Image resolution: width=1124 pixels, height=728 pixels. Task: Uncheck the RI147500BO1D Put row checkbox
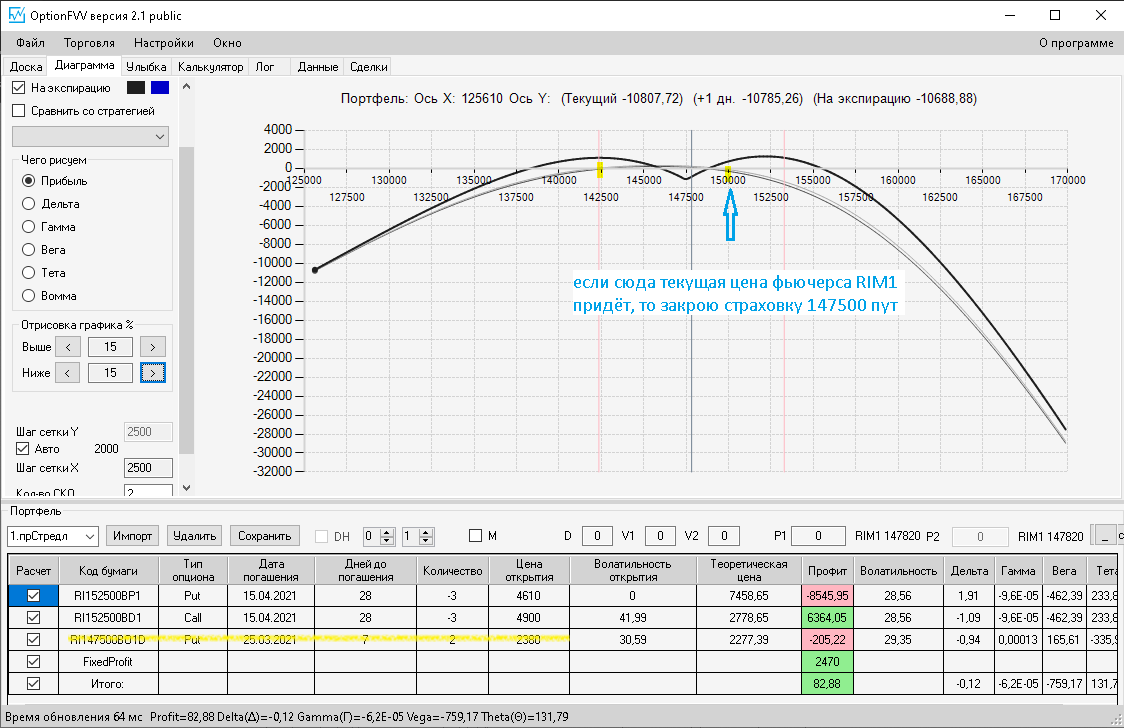pyautogui.click(x=33, y=639)
